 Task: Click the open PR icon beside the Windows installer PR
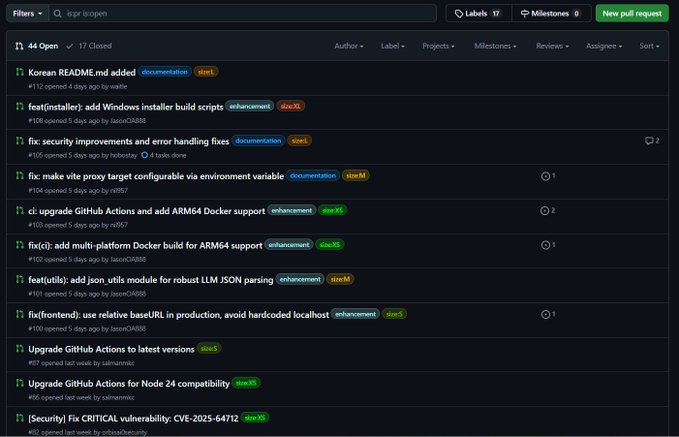pos(19,106)
